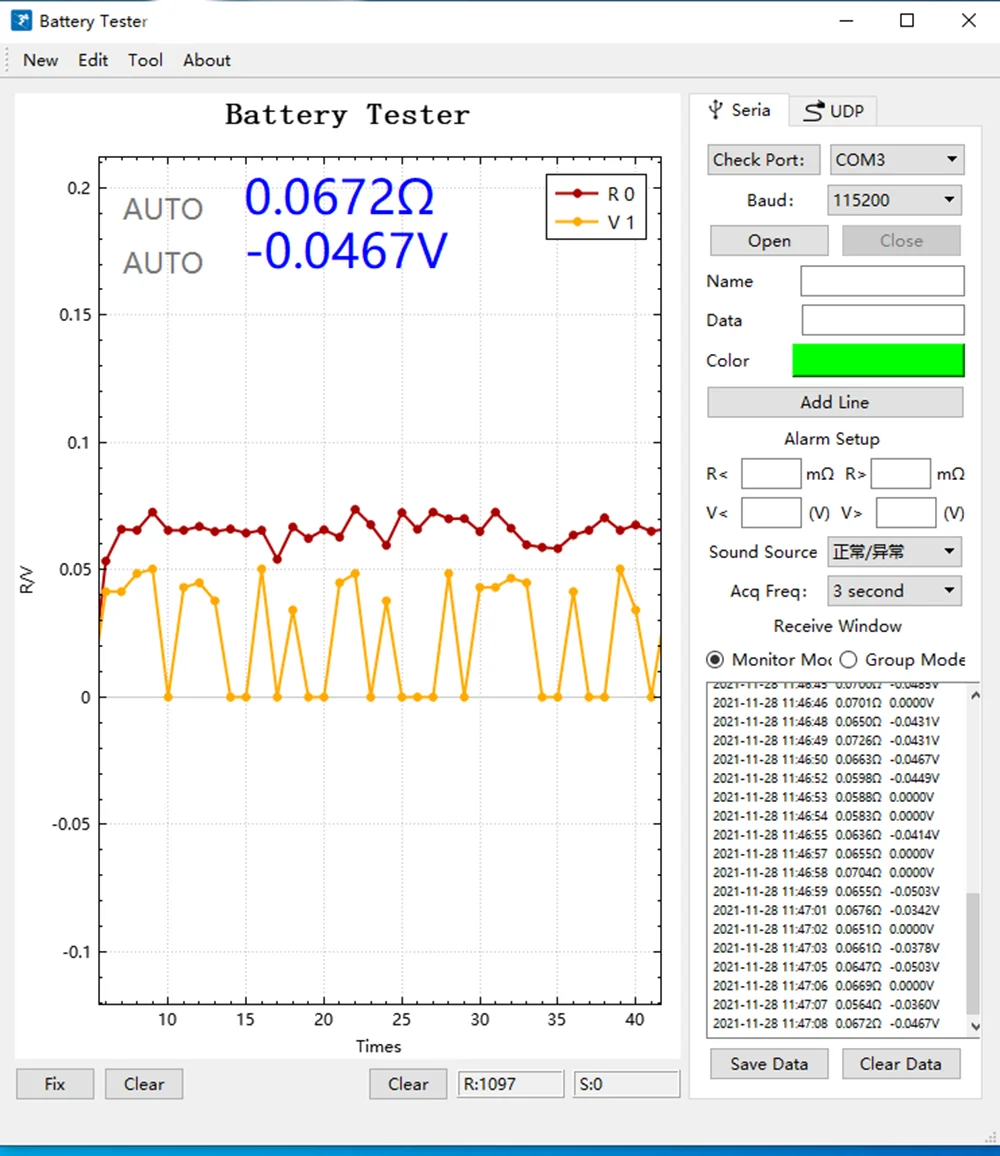Click the log row for 11:46:50

pyautogui.click(x=826, y=759)
